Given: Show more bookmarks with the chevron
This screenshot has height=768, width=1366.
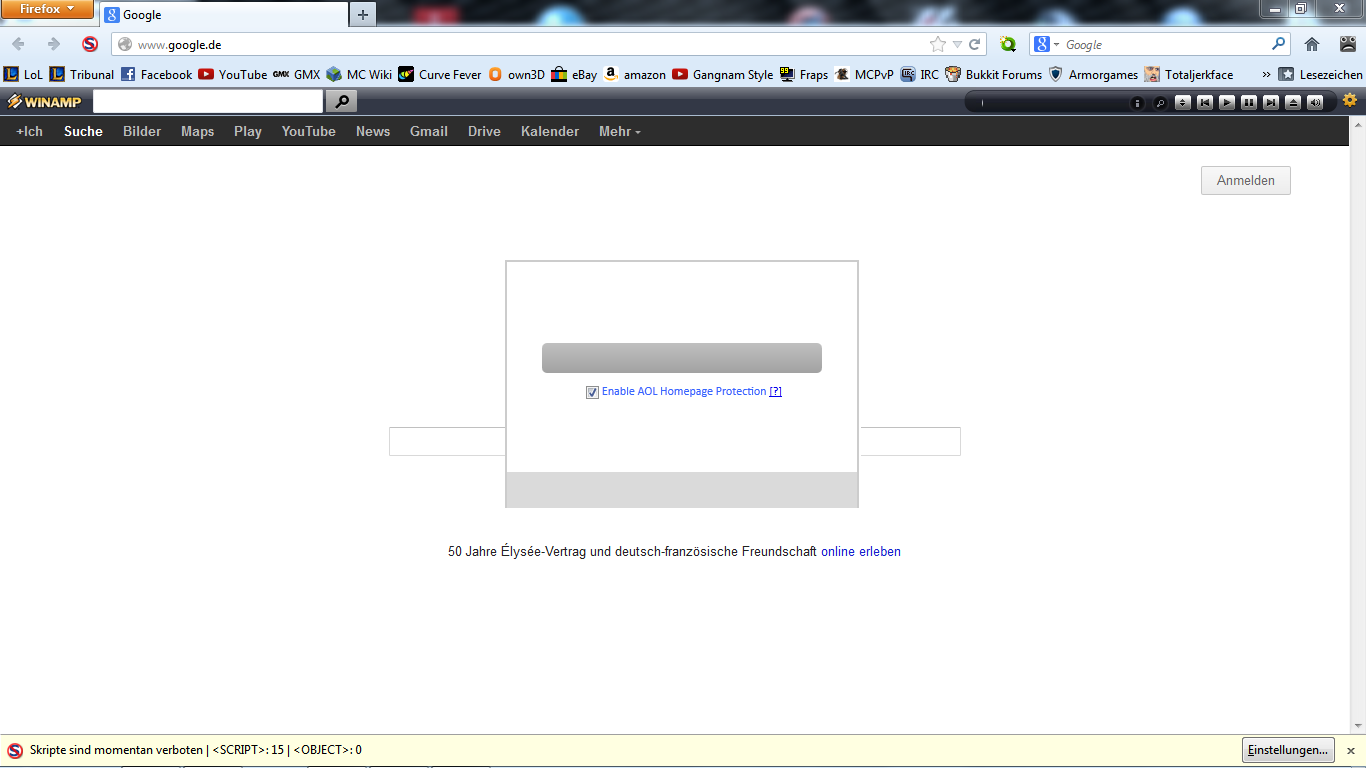Looking at the screenshot, I should coord(1266,74).
